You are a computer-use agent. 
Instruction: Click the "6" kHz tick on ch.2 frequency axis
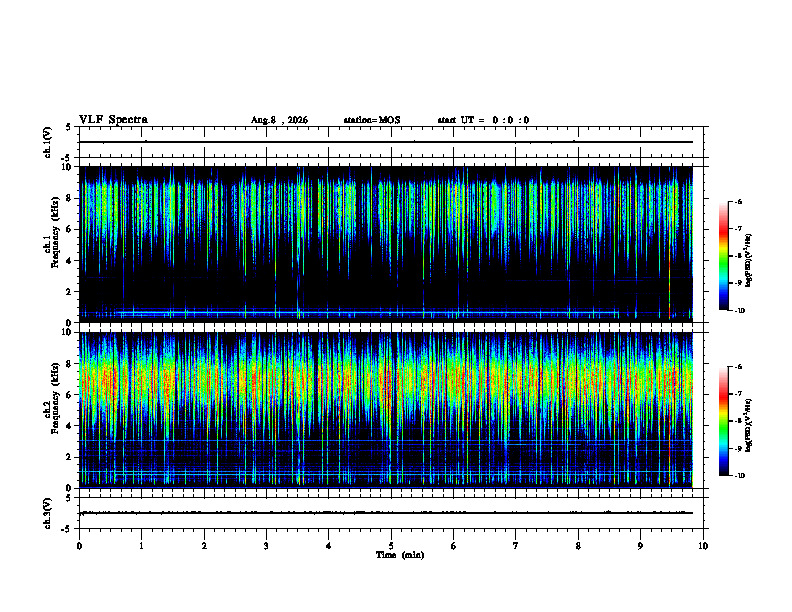click(x=70, y=395)
